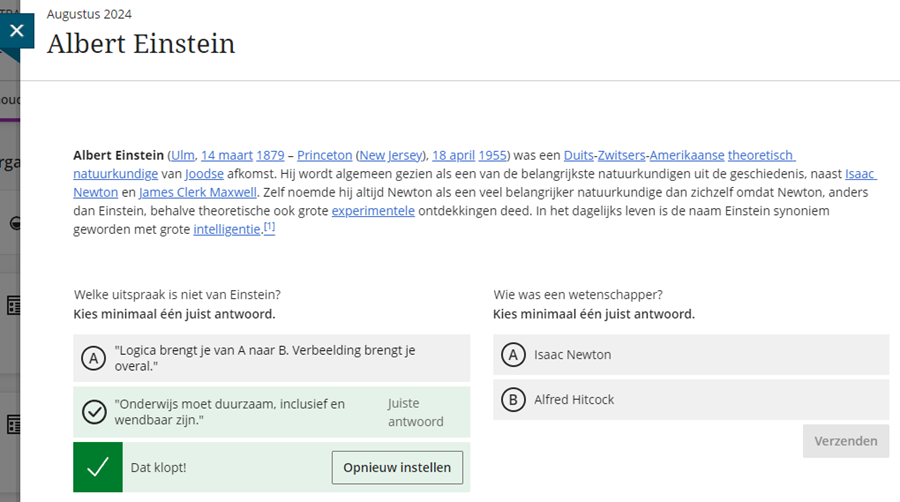Follow the New Jersey link

[x=391, y=155]
